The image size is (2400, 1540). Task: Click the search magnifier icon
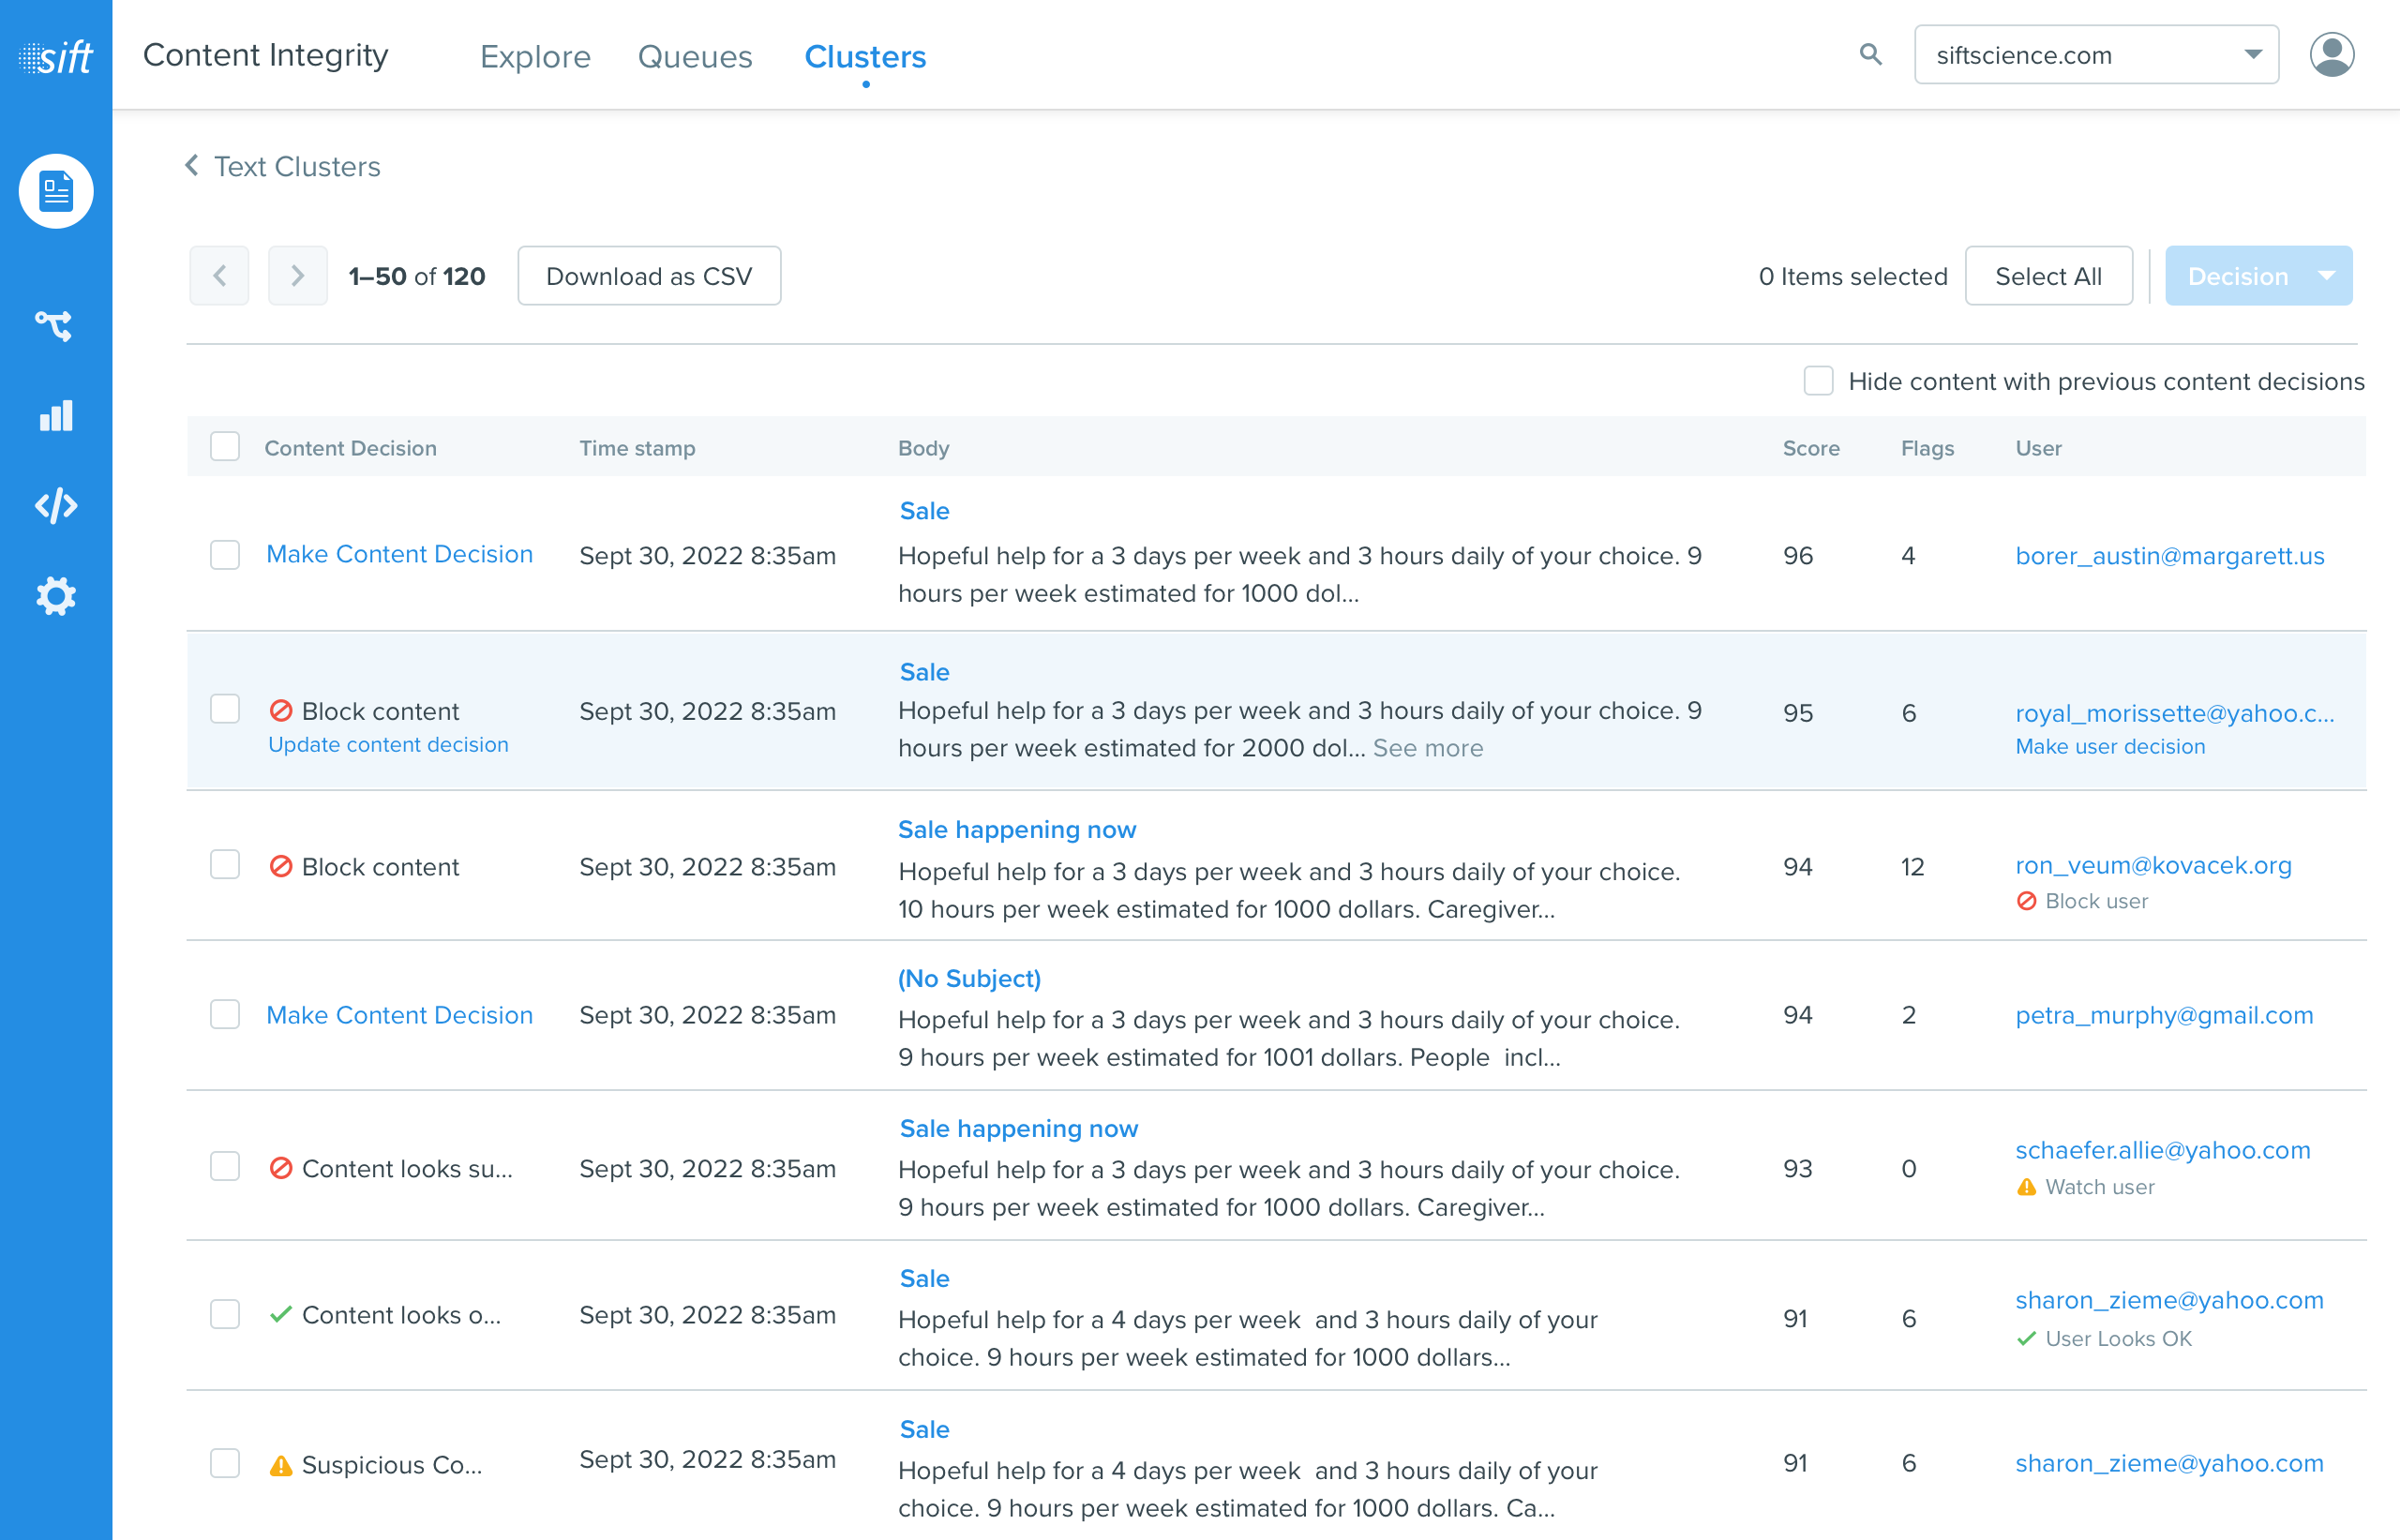pyautogui.click(x=1870, y=55)
